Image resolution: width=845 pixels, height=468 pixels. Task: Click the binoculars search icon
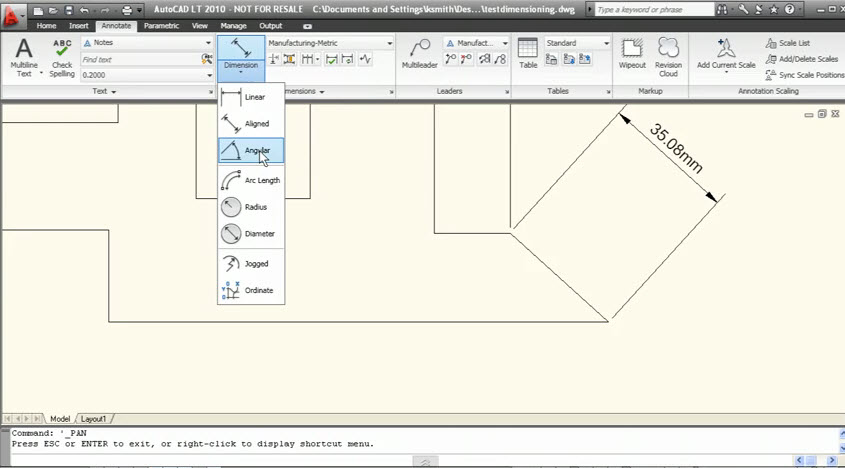(723, 10)
